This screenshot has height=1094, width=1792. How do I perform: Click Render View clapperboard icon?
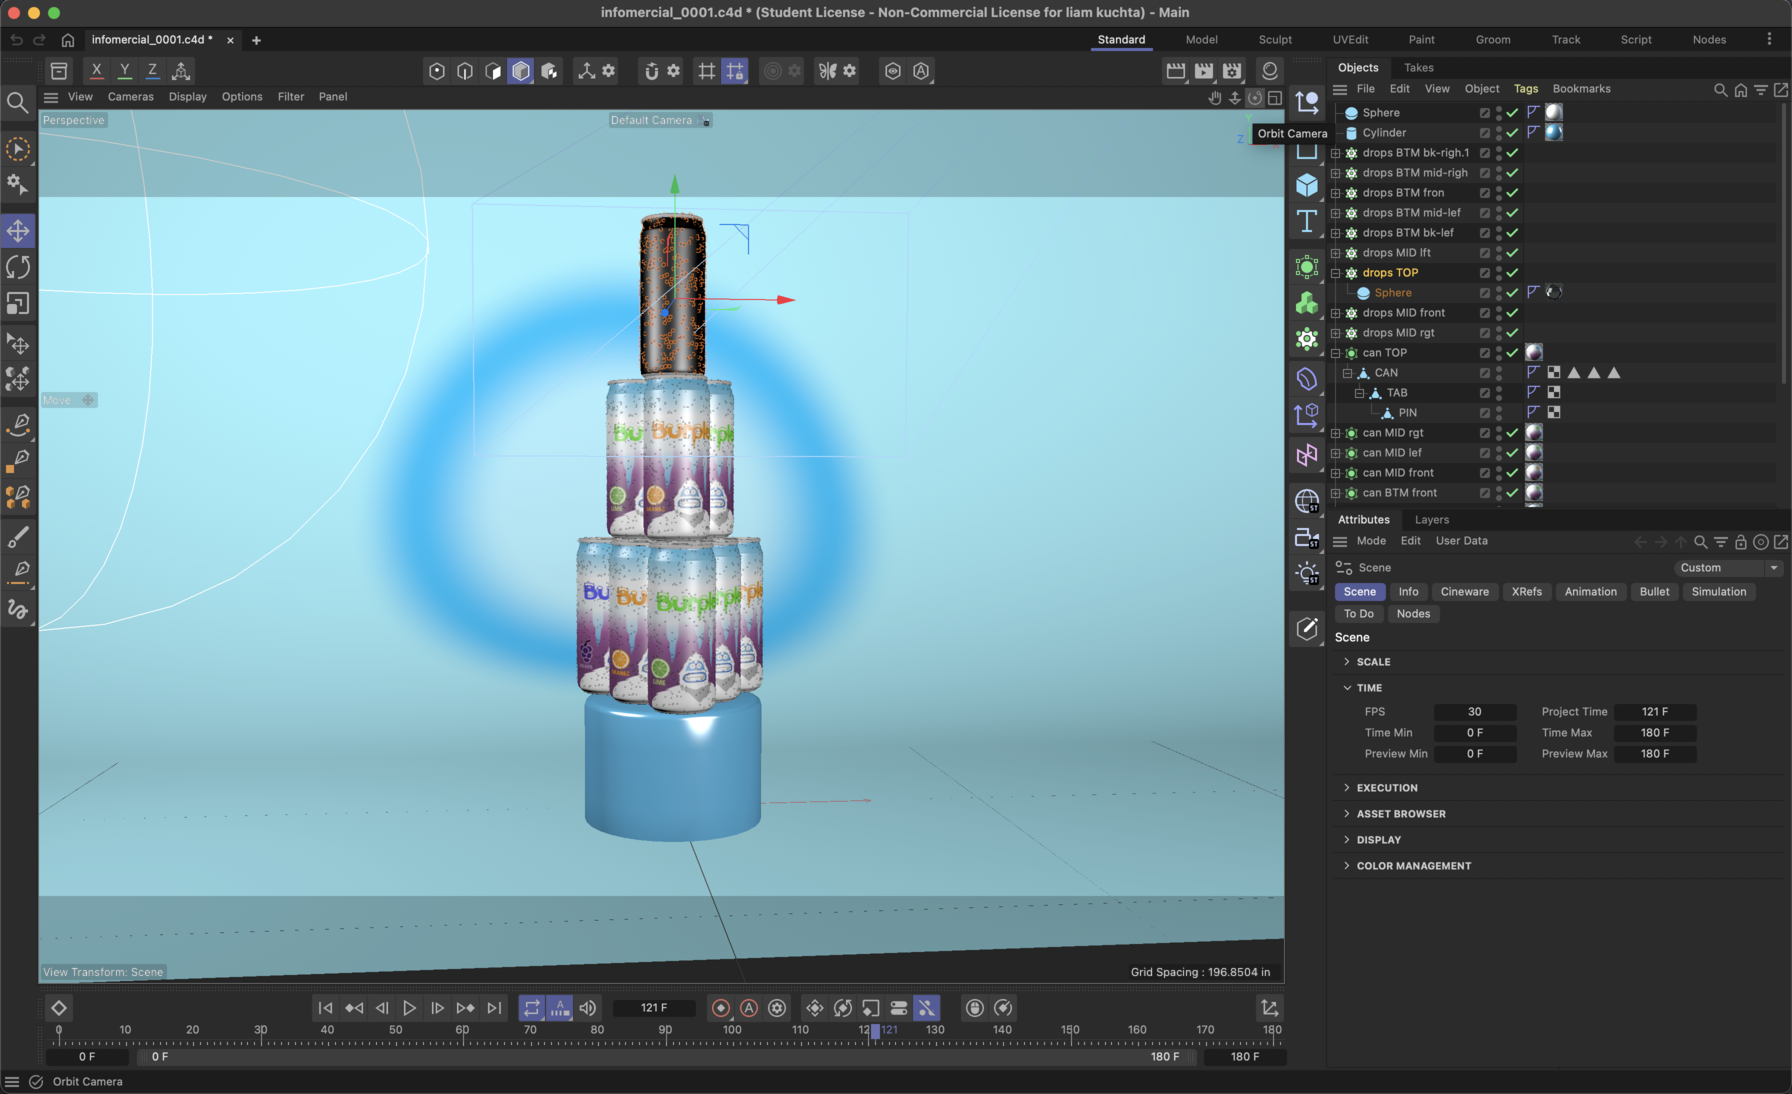1176,70
